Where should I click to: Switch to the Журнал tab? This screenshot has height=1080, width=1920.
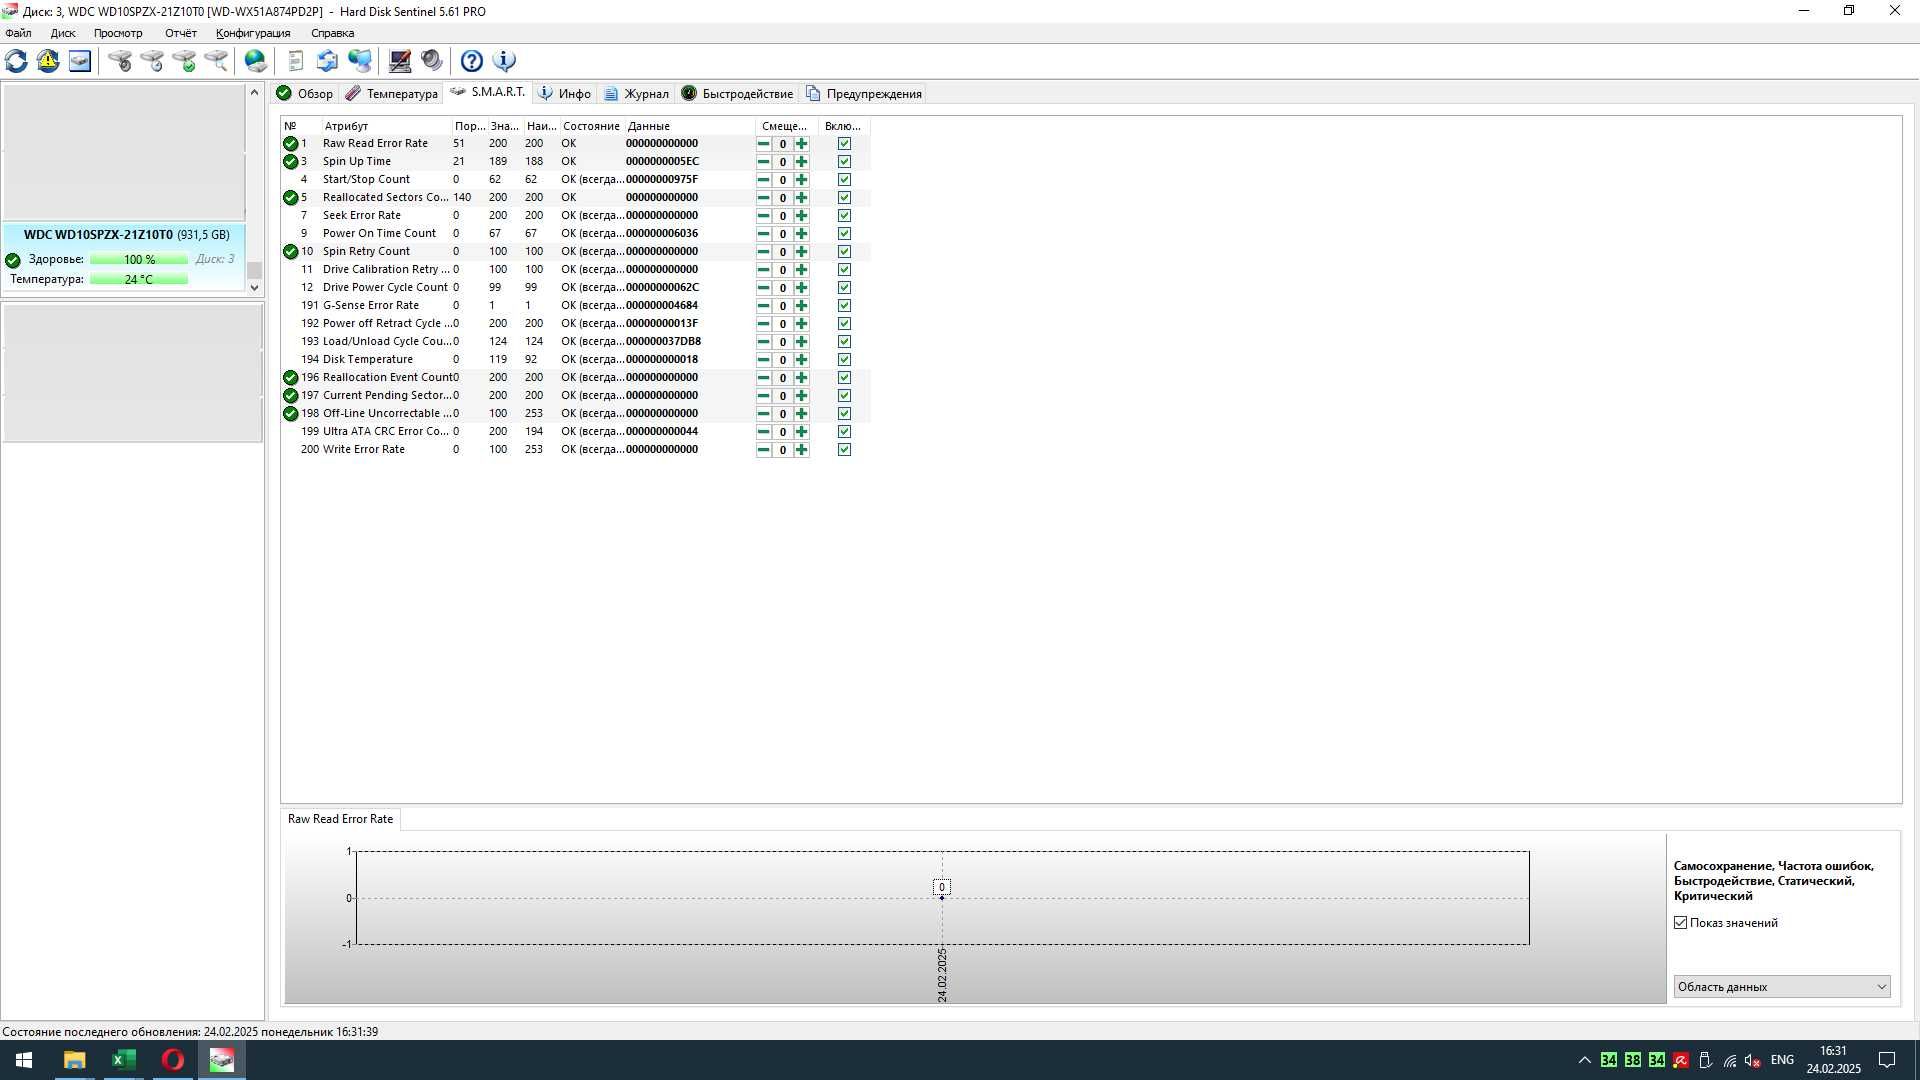[x=636, y=94]
